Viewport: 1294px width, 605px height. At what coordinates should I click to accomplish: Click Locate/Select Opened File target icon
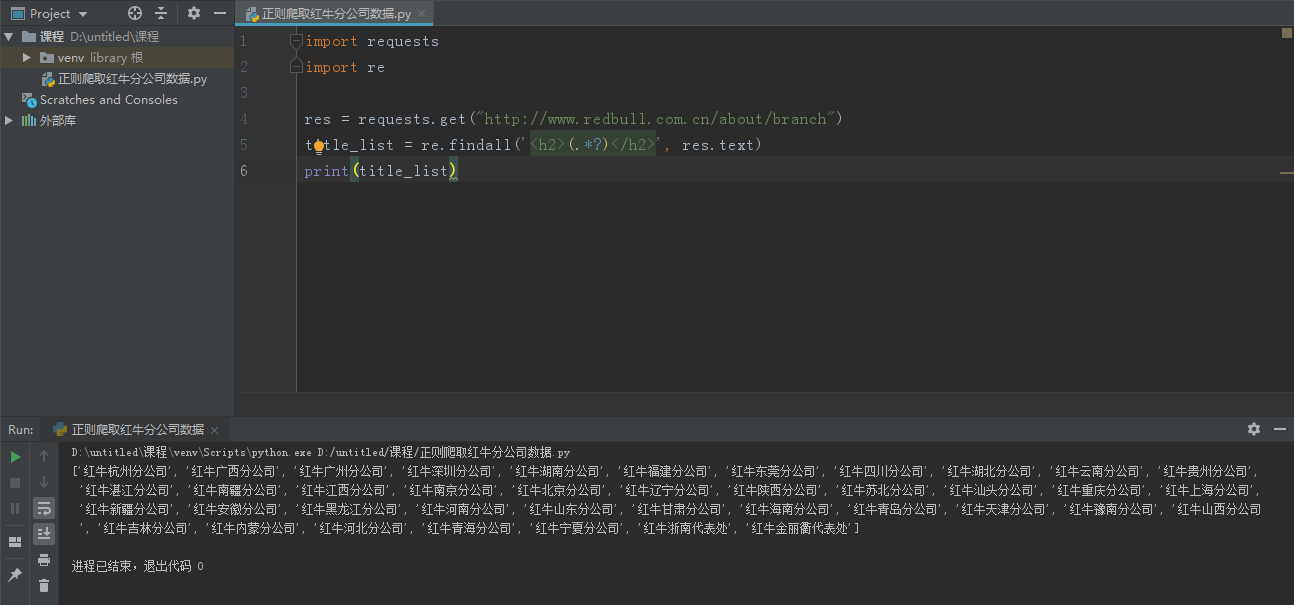click(135, 13)
